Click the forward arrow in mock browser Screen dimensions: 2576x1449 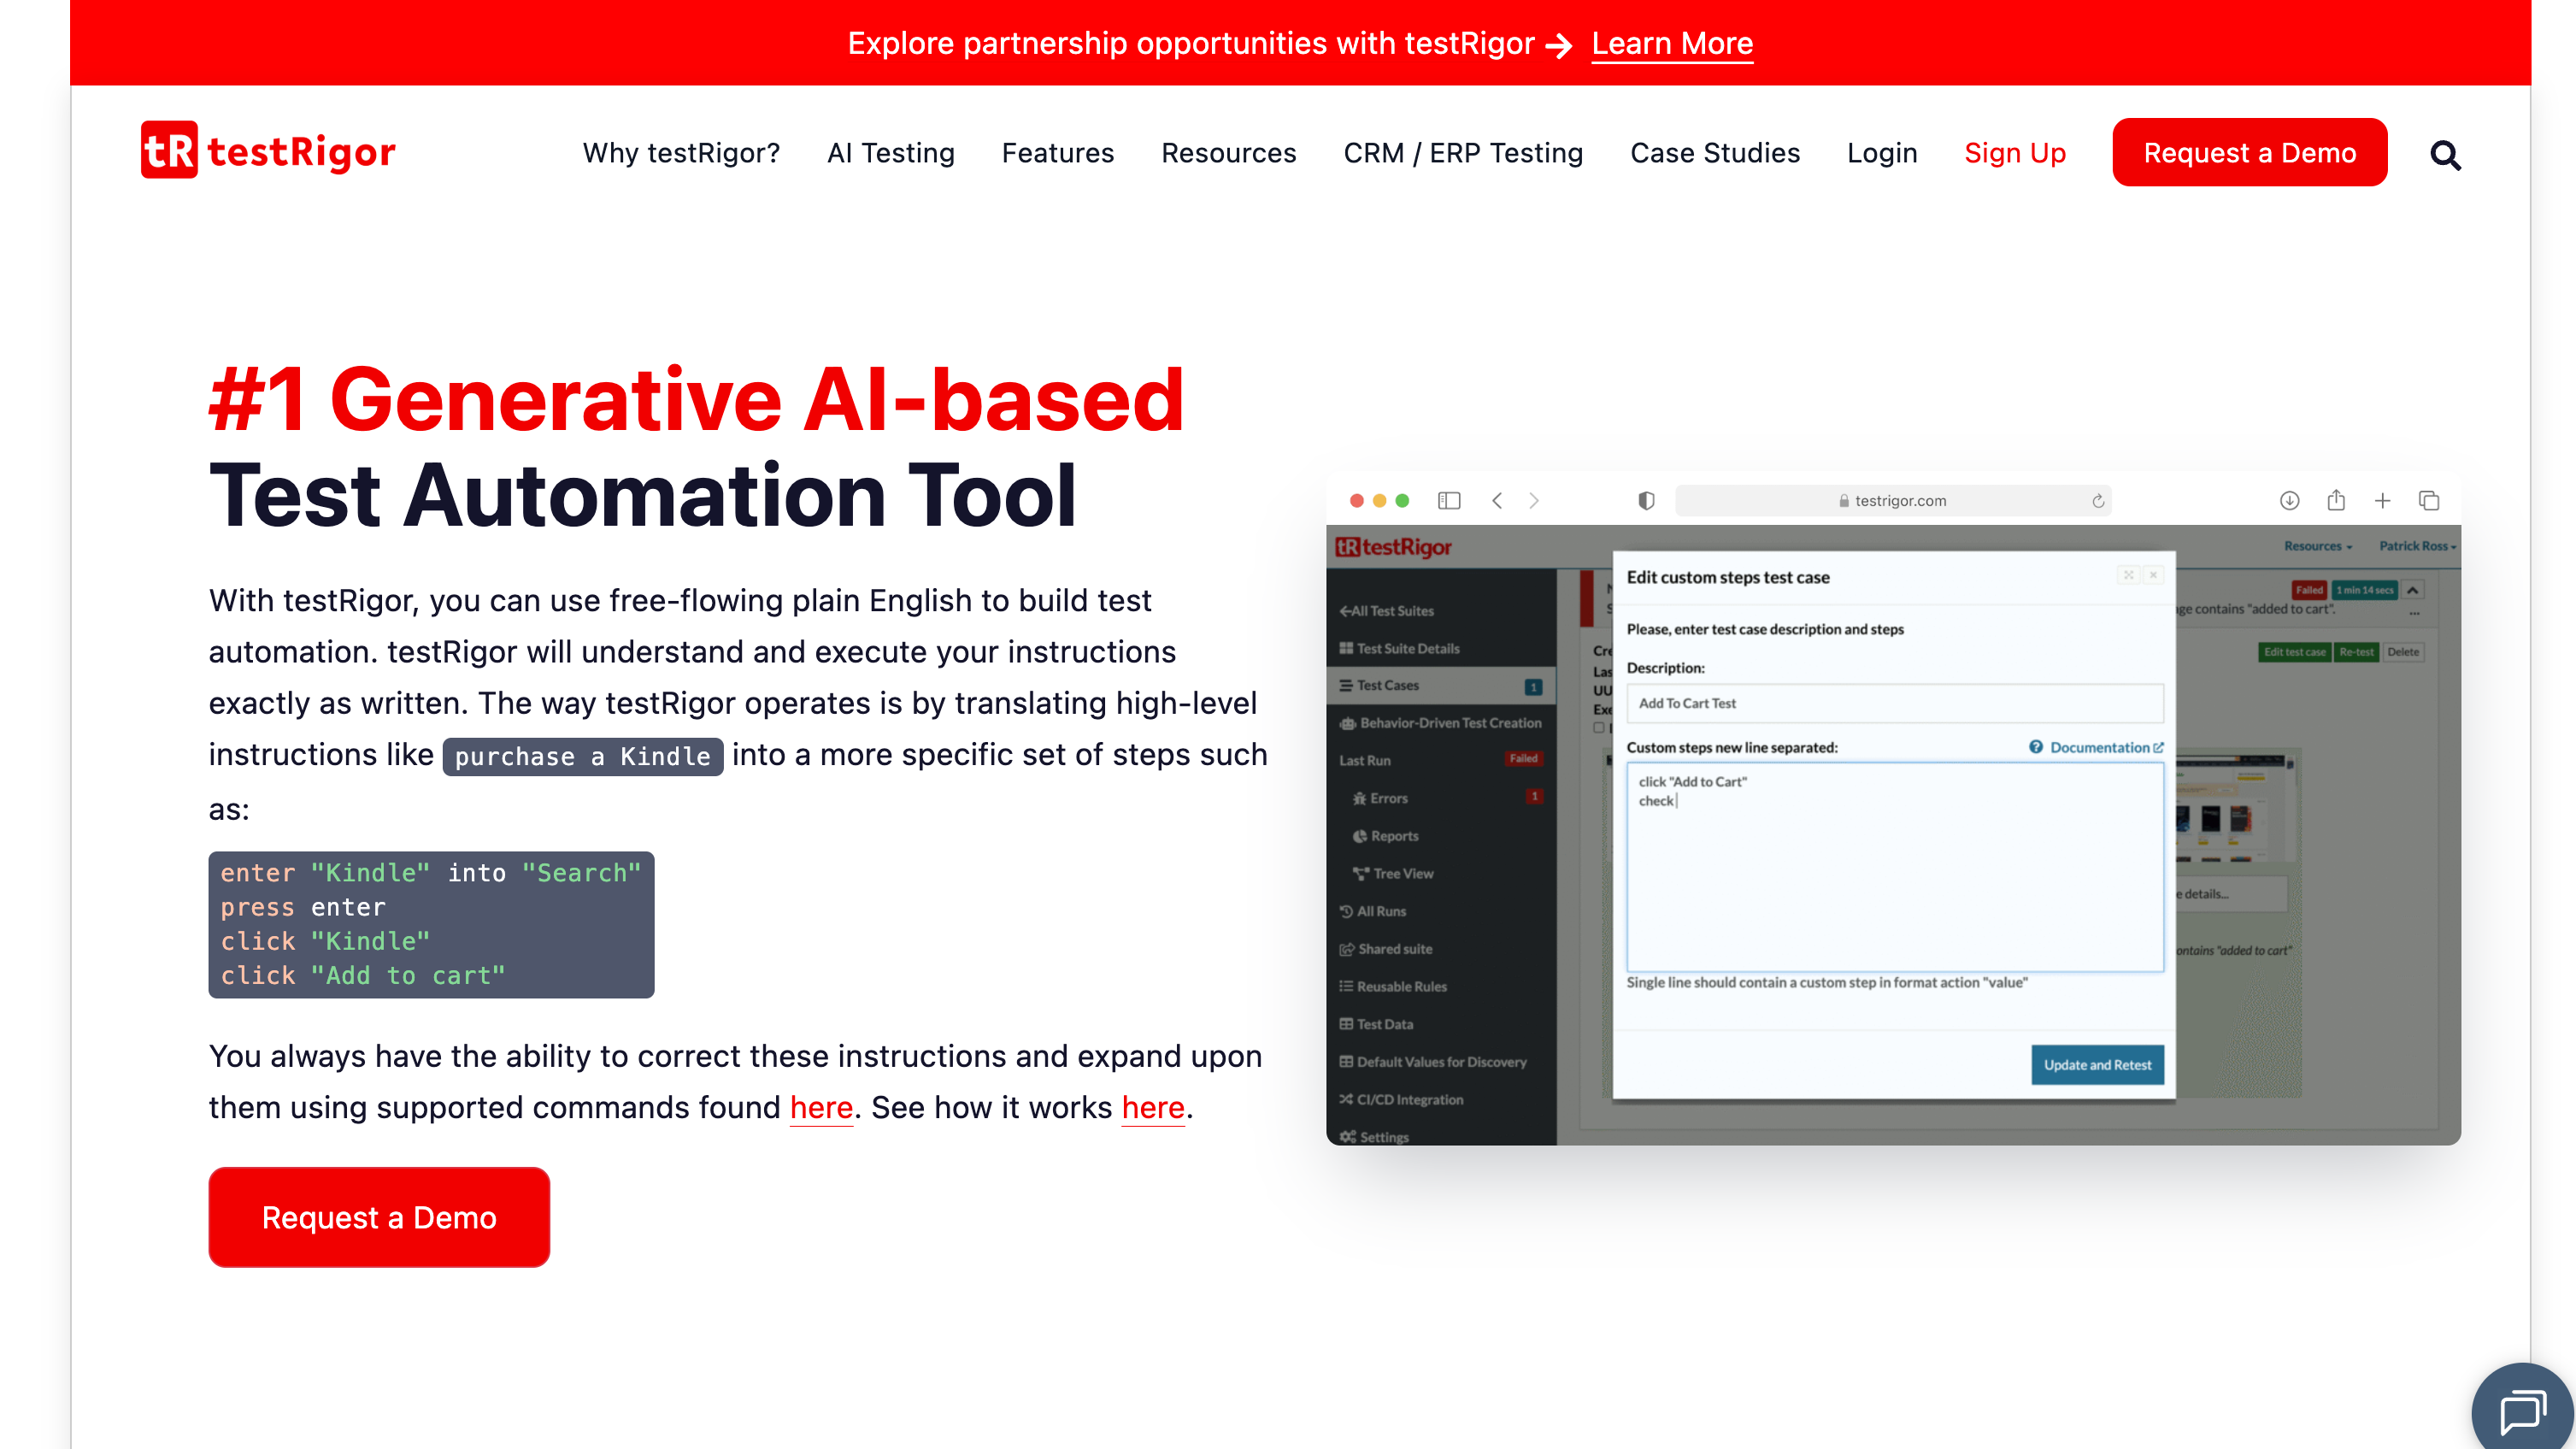click(x=1534, y=500)
